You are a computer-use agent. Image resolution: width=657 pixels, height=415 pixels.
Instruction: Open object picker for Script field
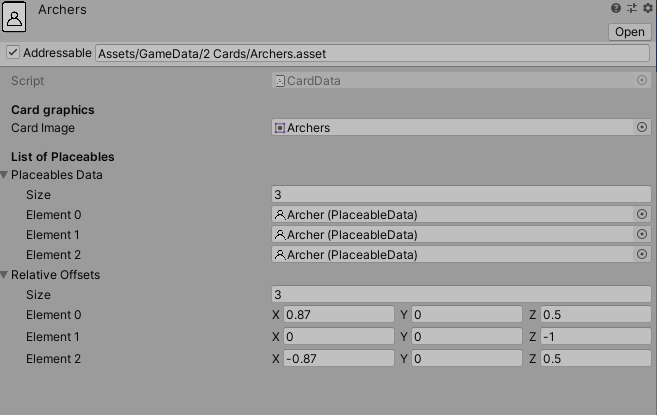click(x=642, y=80)
